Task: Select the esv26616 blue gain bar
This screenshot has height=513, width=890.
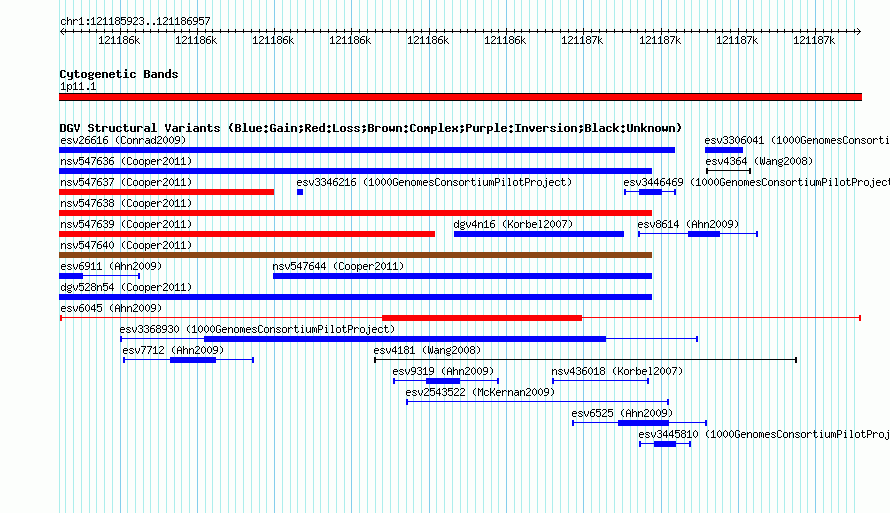Action: 367,150
